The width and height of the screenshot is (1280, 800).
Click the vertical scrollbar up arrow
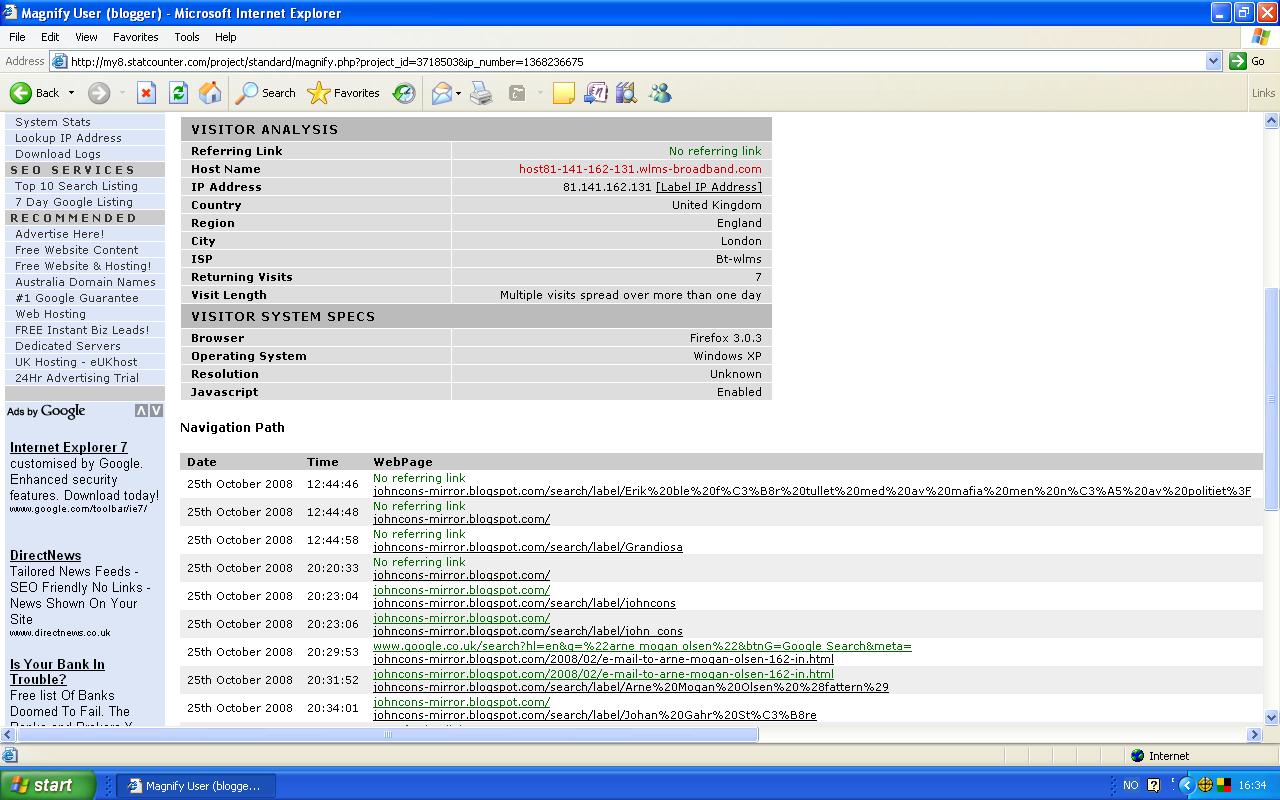1272,121
